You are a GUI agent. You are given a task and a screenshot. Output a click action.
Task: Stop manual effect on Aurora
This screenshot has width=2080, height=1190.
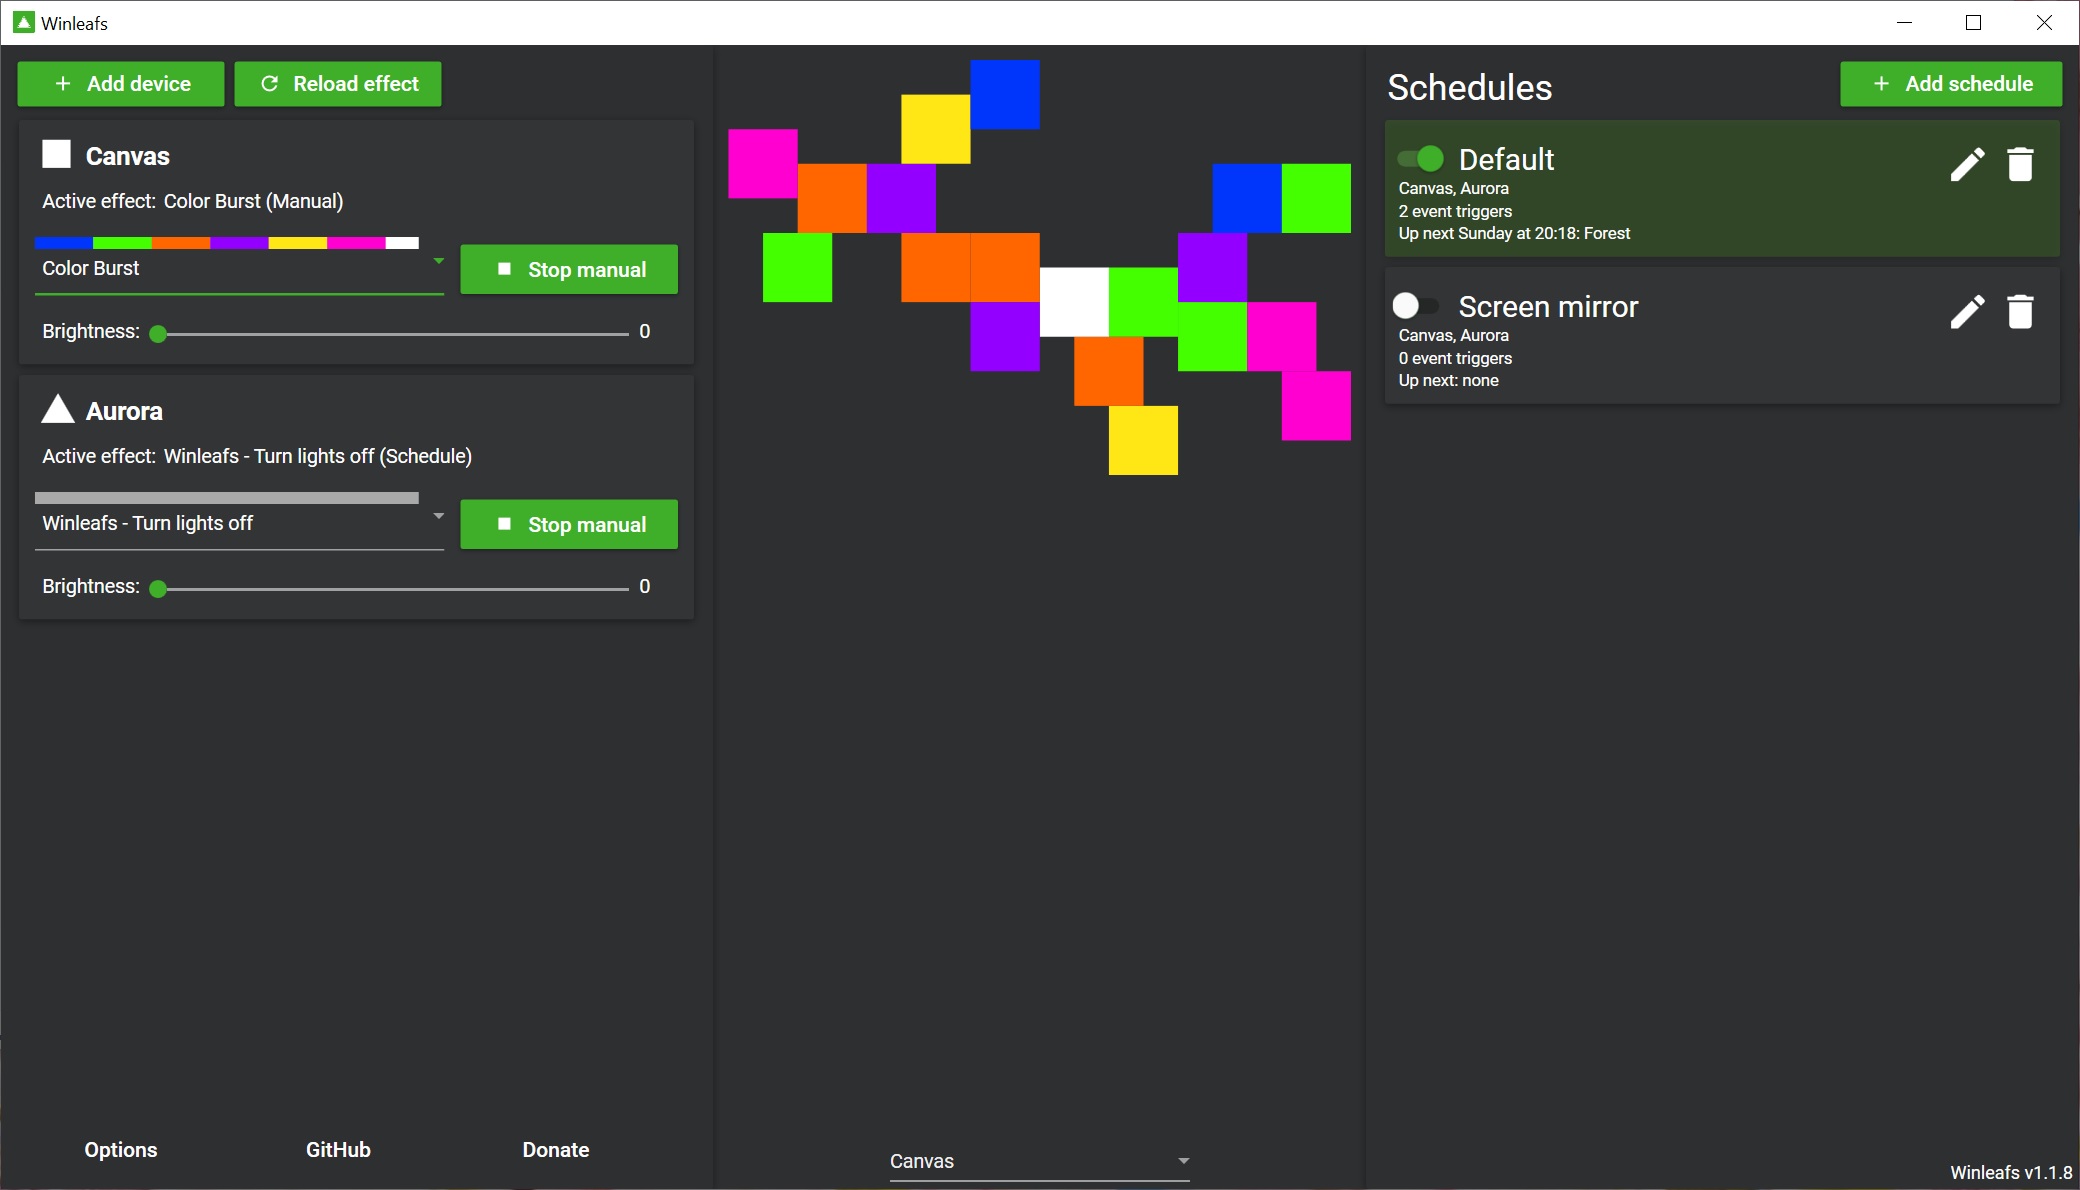point(569,524)
